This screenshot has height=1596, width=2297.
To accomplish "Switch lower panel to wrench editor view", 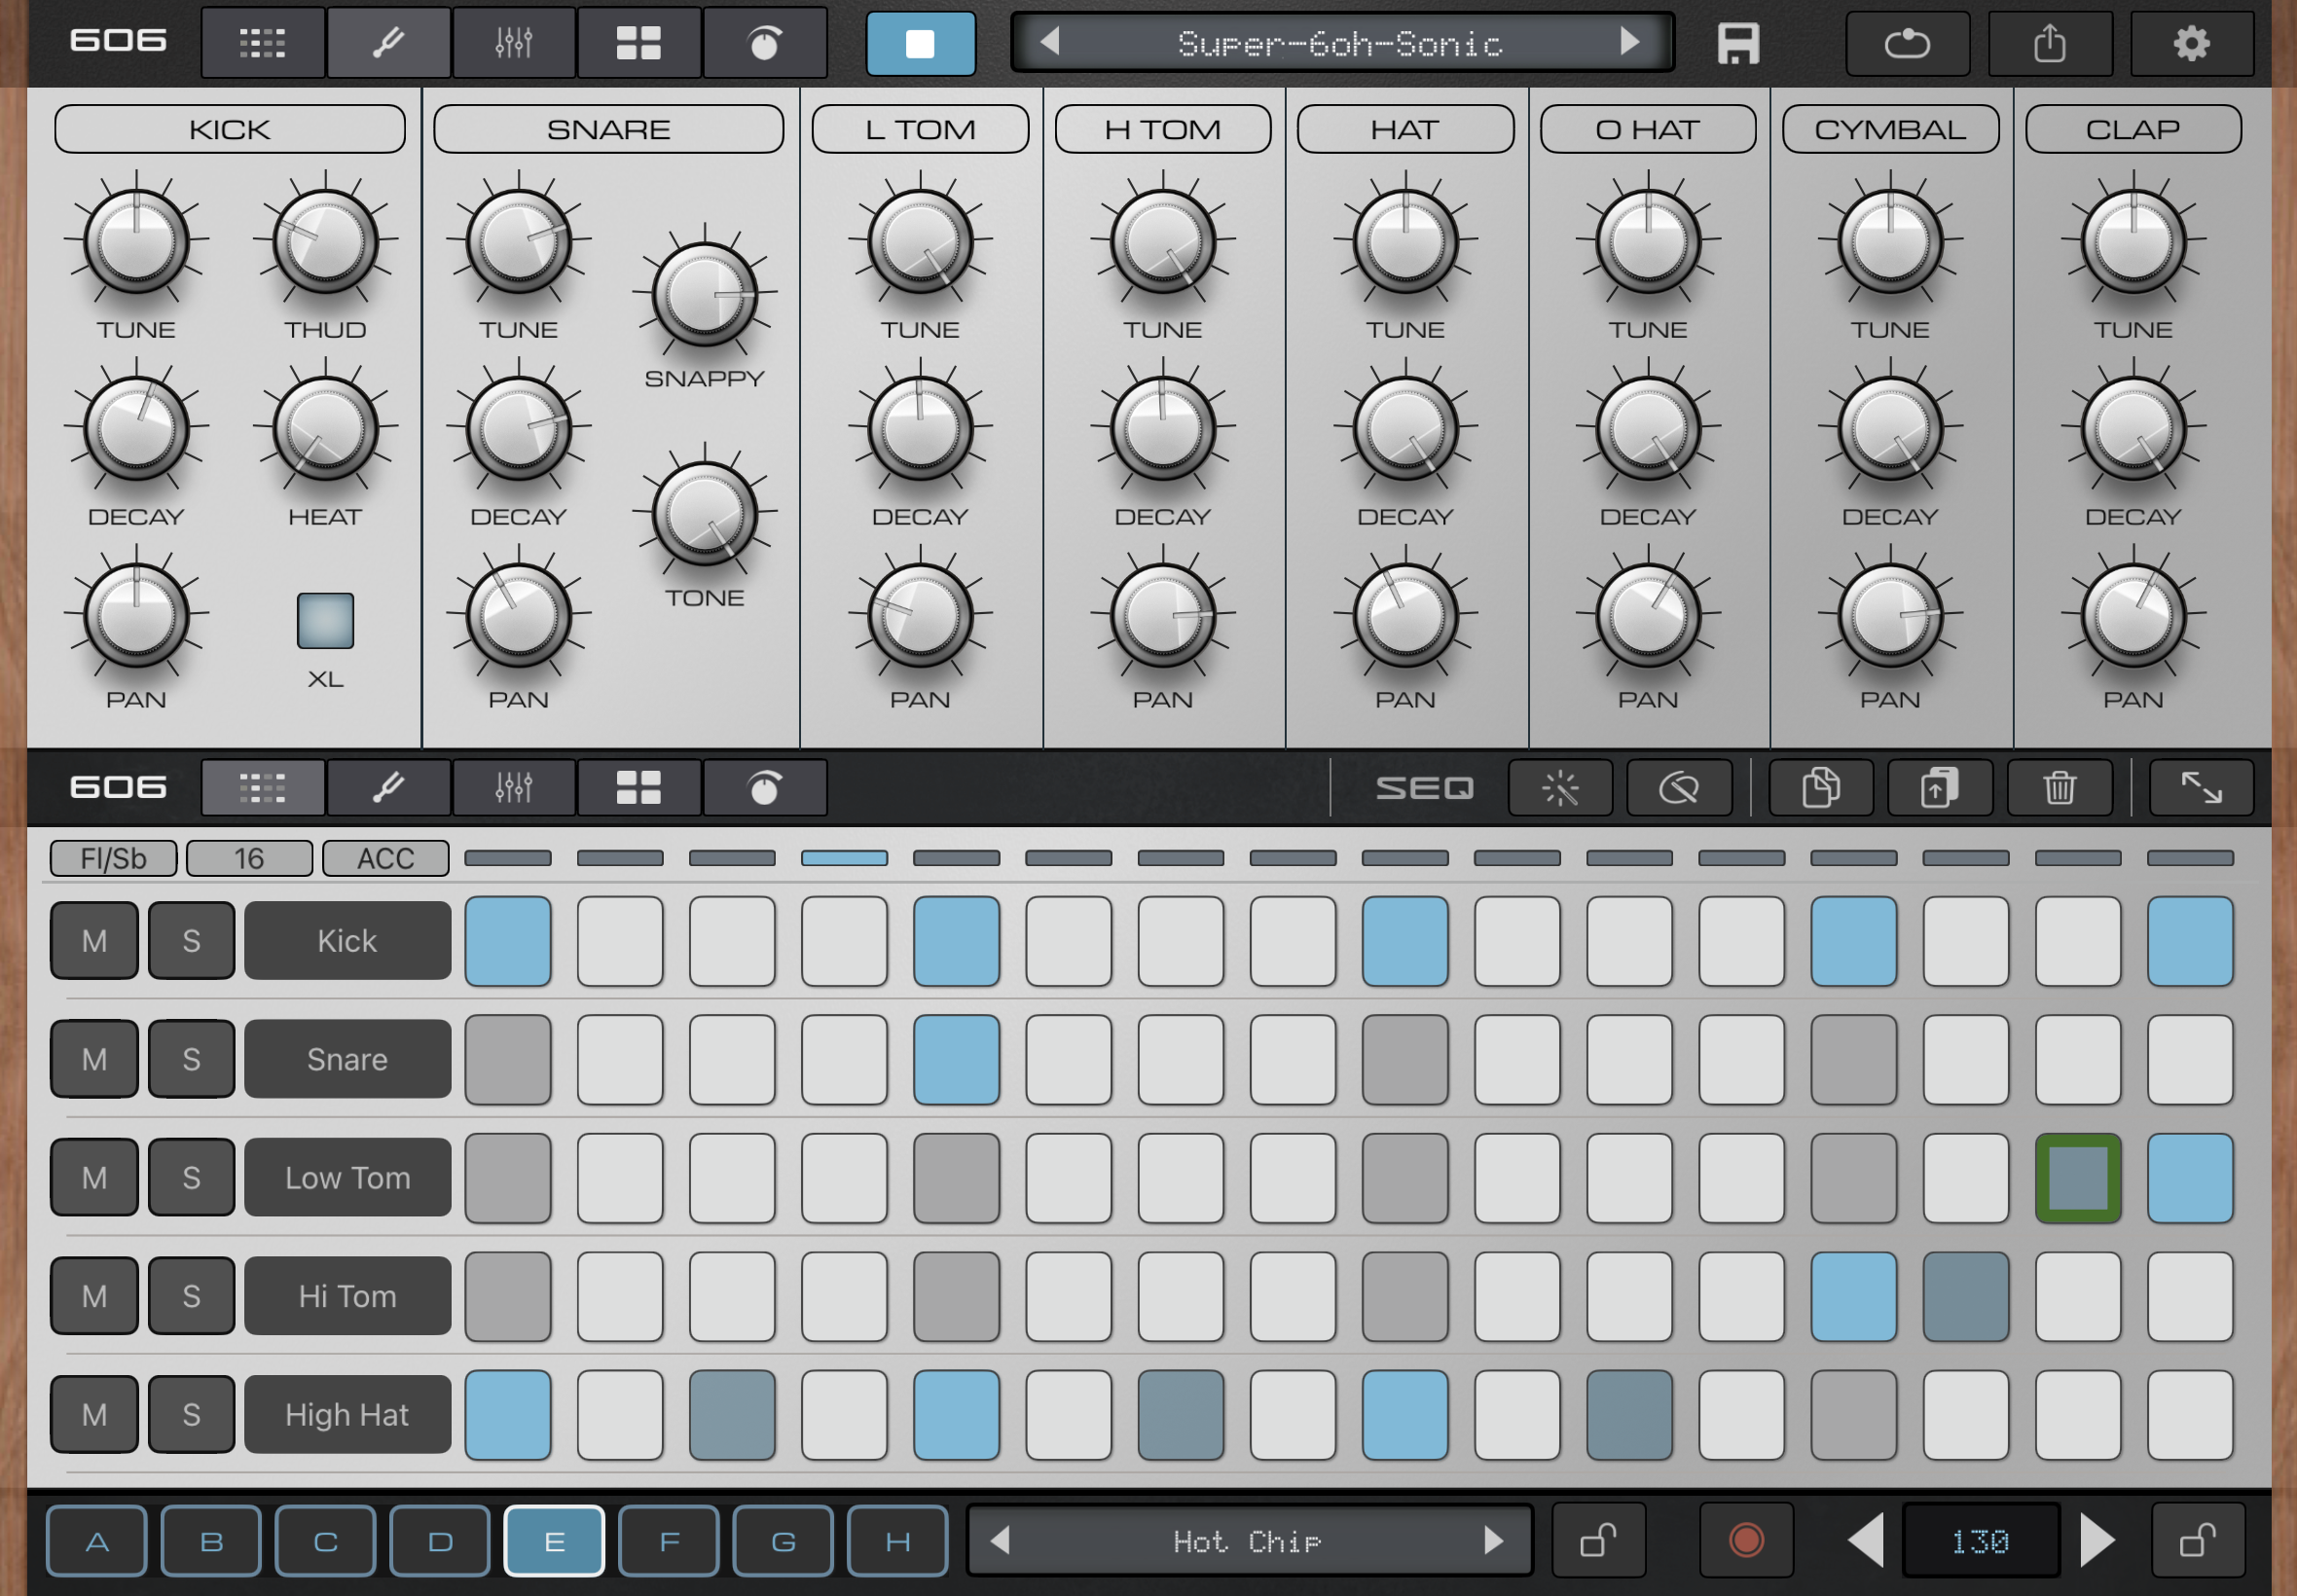I will pos(389,788).
